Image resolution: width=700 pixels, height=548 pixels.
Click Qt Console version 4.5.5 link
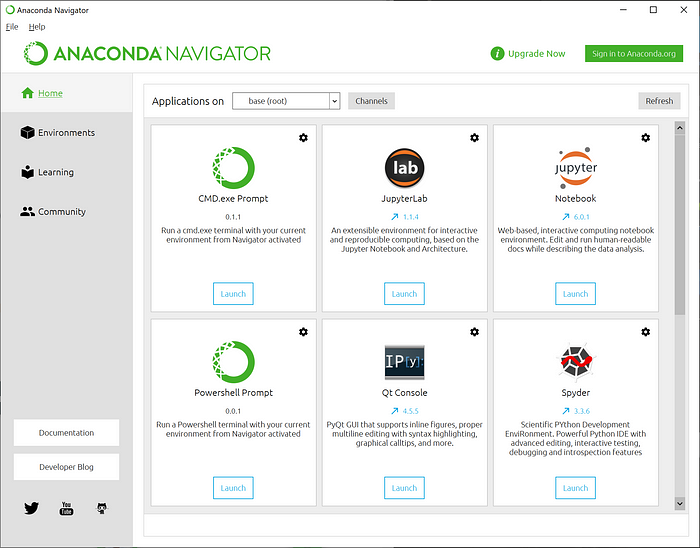tap(411, 411)
